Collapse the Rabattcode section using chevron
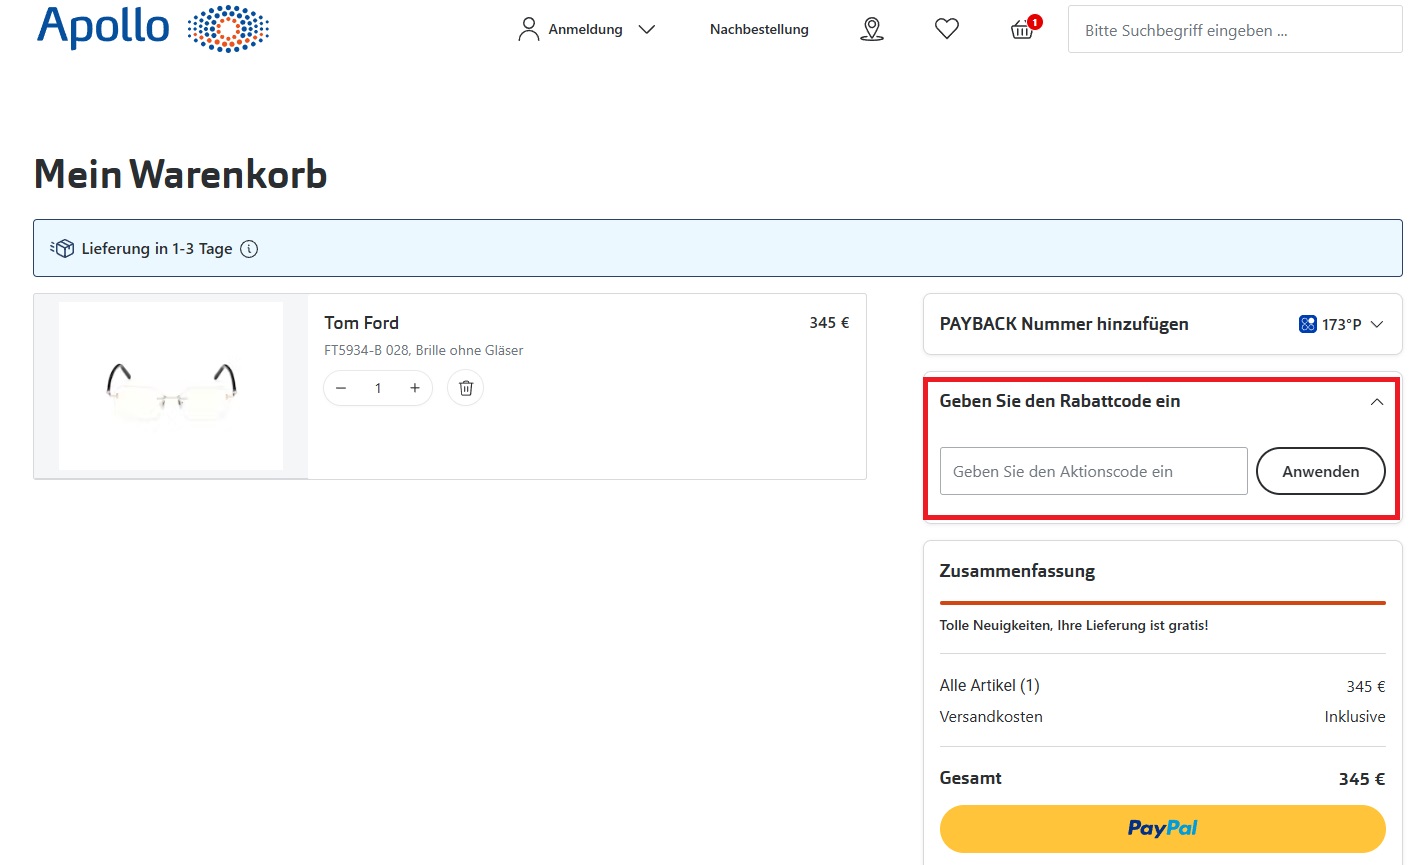1413x865 pixels. (1377, 402)
